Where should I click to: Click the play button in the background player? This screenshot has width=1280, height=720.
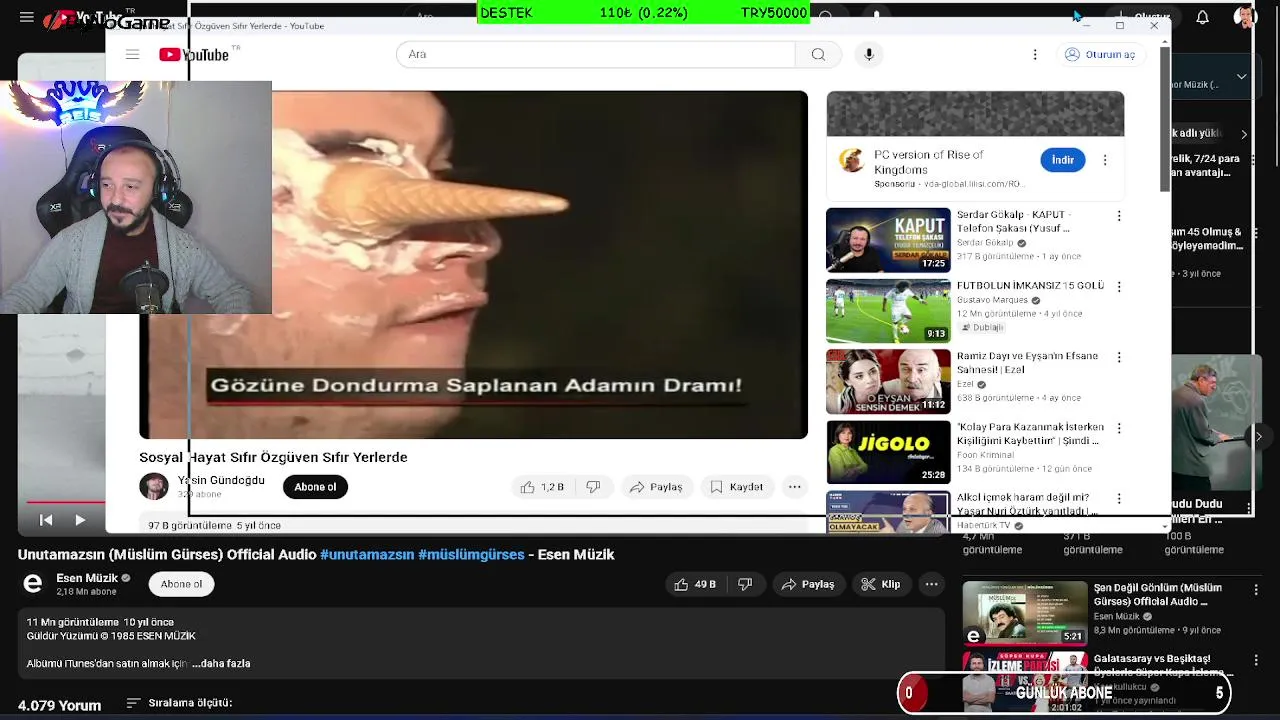(x=80, y=520)
